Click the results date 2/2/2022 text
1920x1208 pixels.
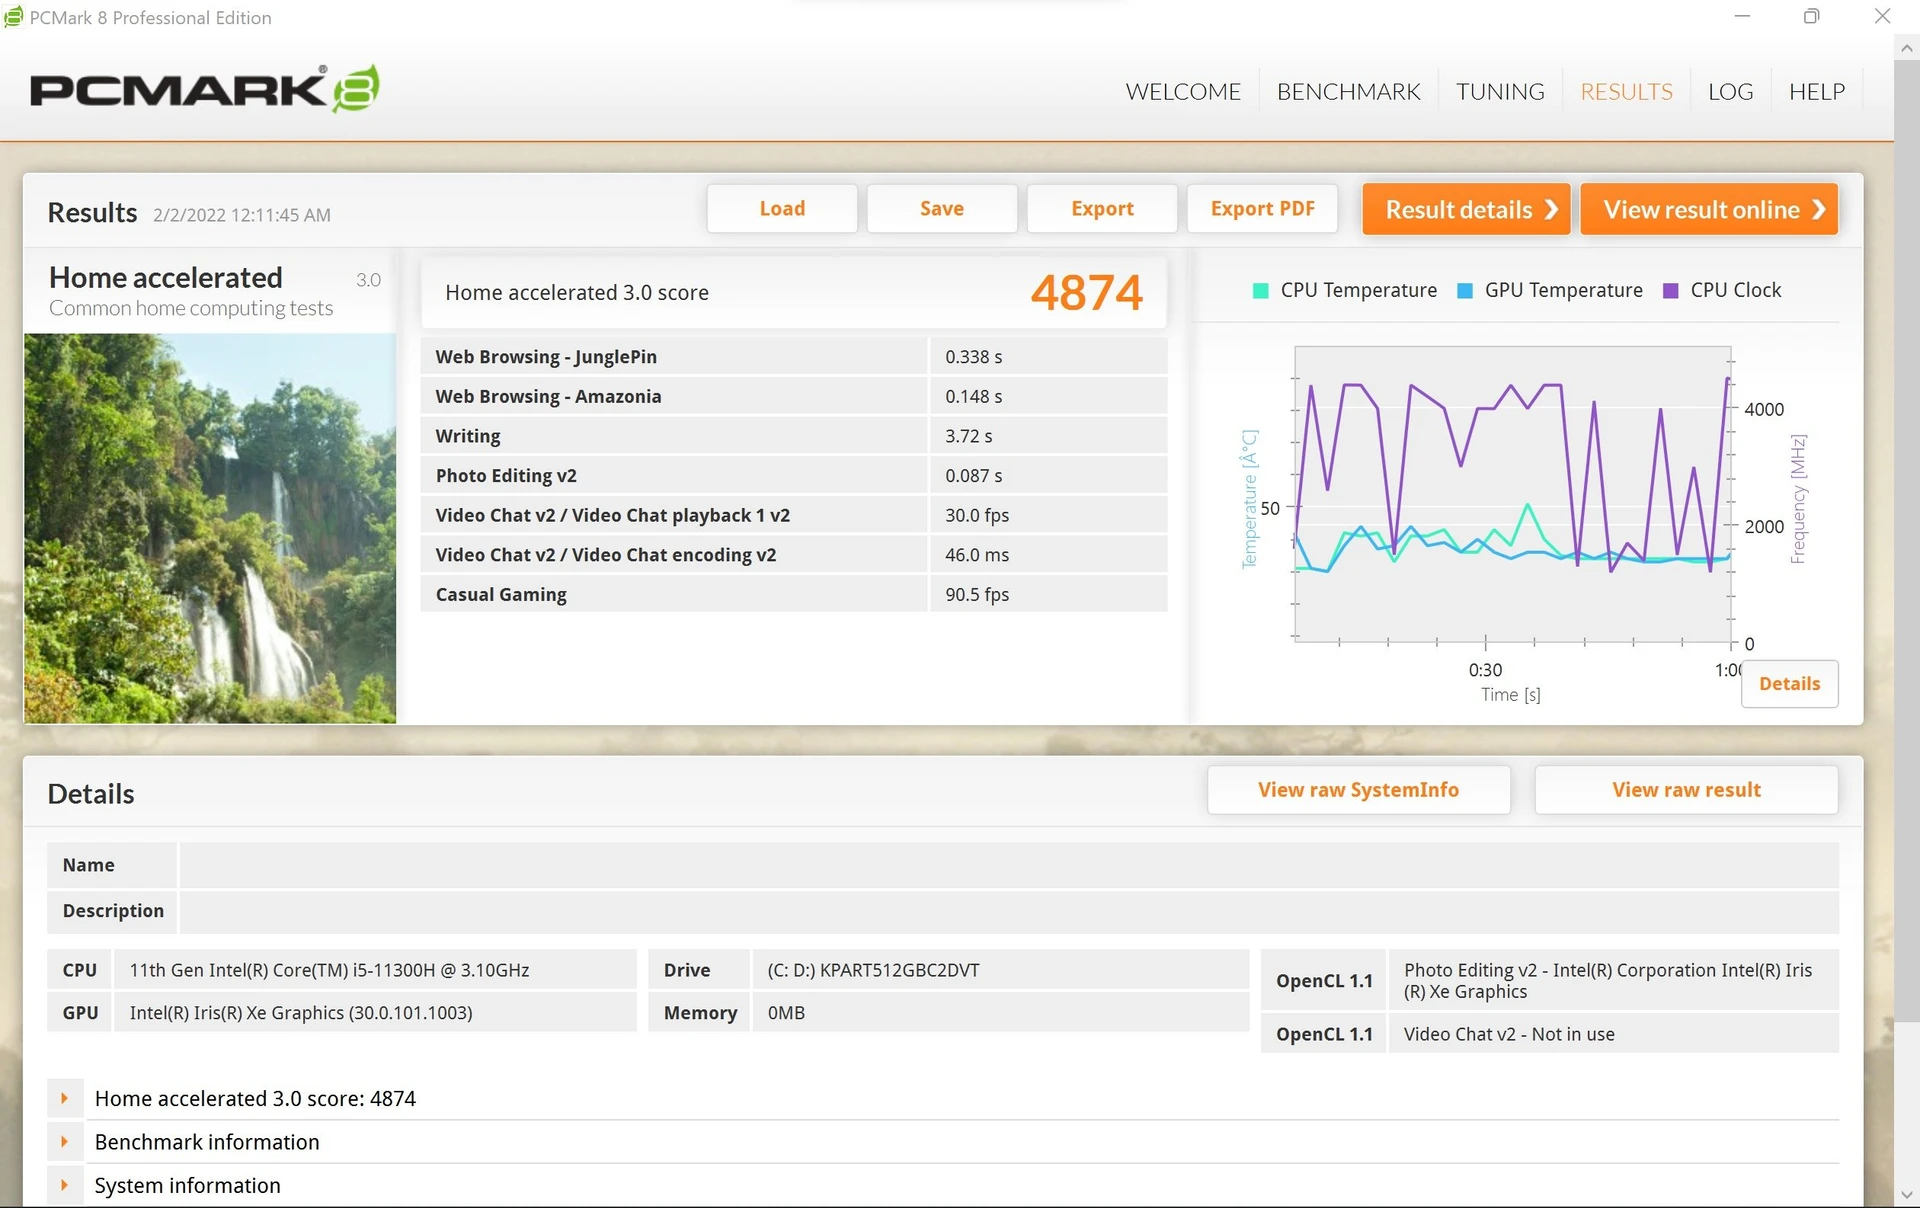[x=241, y=215]
